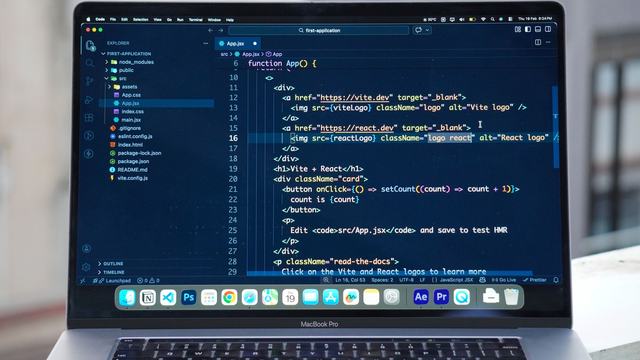Image resolution: width=640 pixels, height=360 pixels.
Task: Open After Effects from the Dock
Action: point(421,297)
